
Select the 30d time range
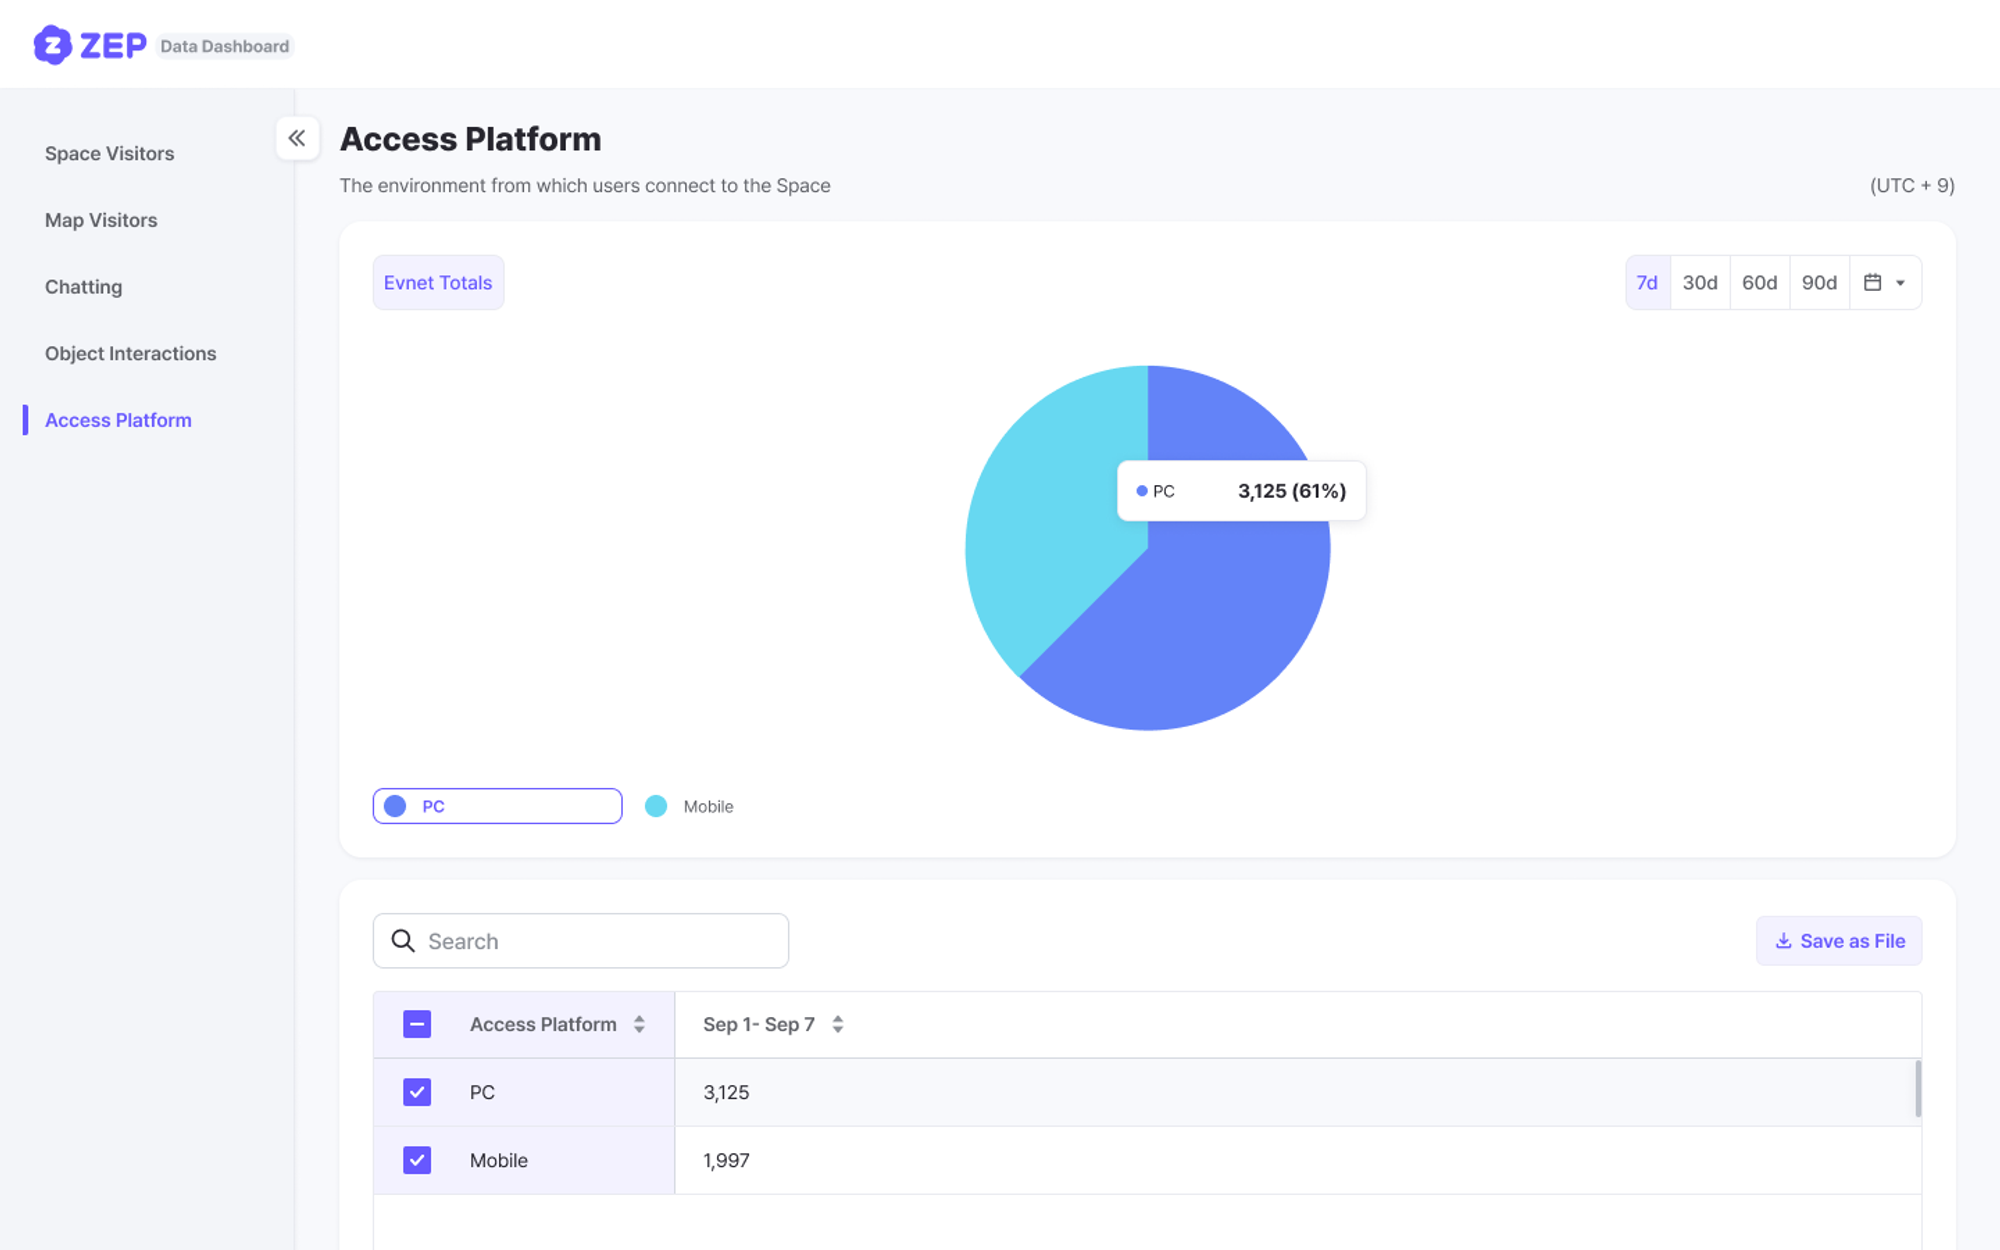pyautogui.click(x=1699, y=282)
